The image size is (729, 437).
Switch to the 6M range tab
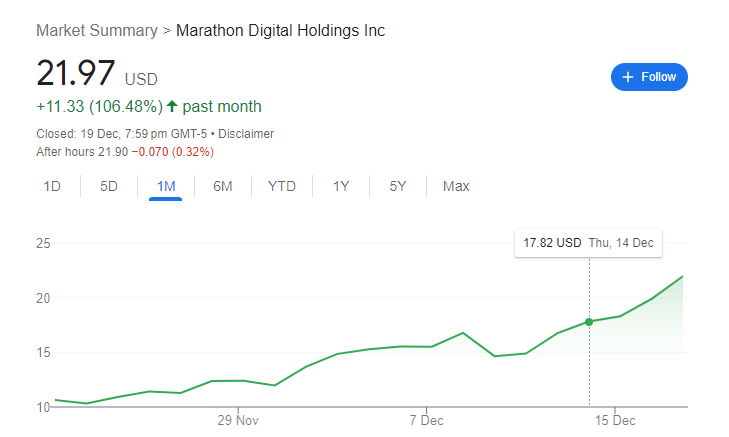223,186
